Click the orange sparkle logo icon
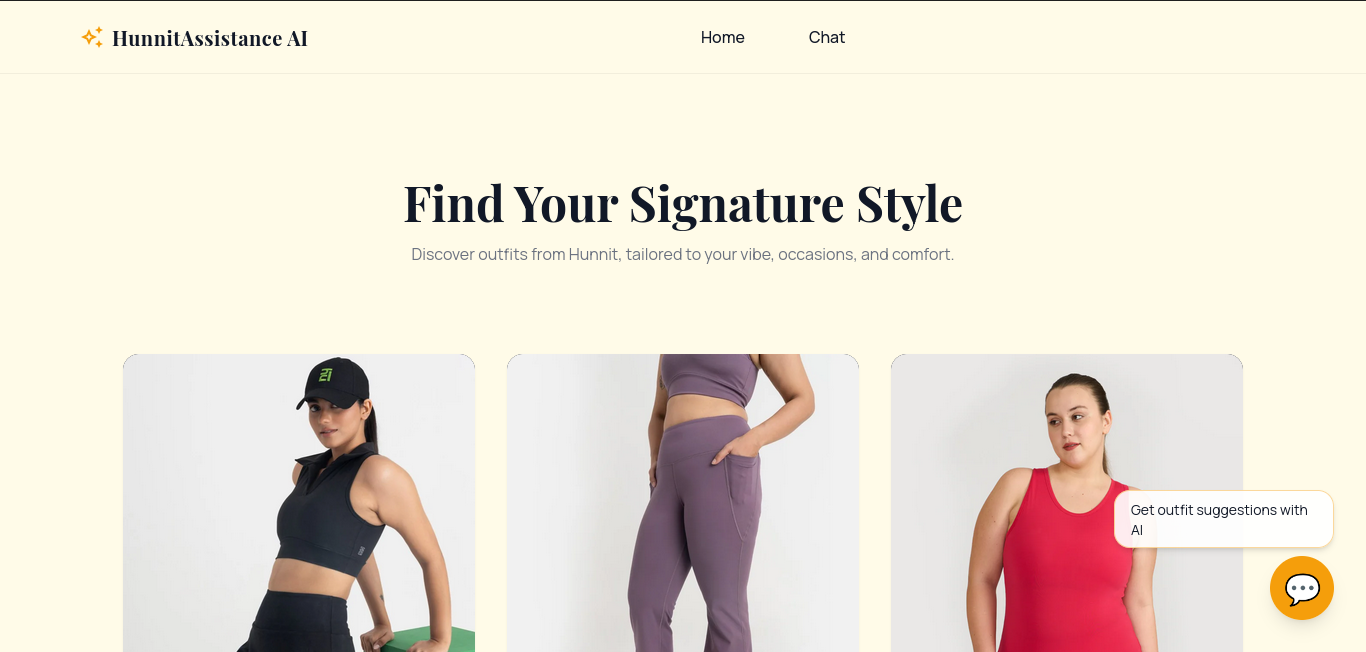 (x=92, y=38)
